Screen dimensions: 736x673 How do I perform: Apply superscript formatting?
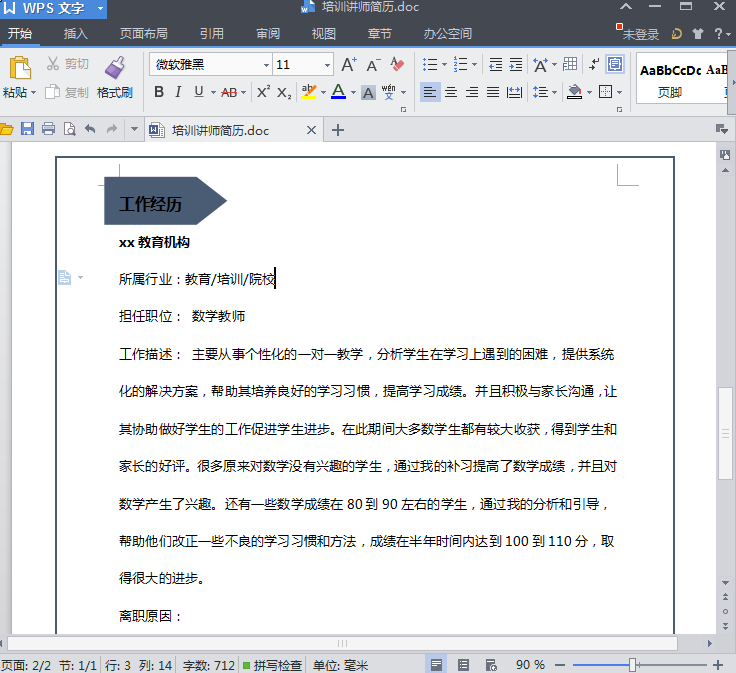(263, 92)
